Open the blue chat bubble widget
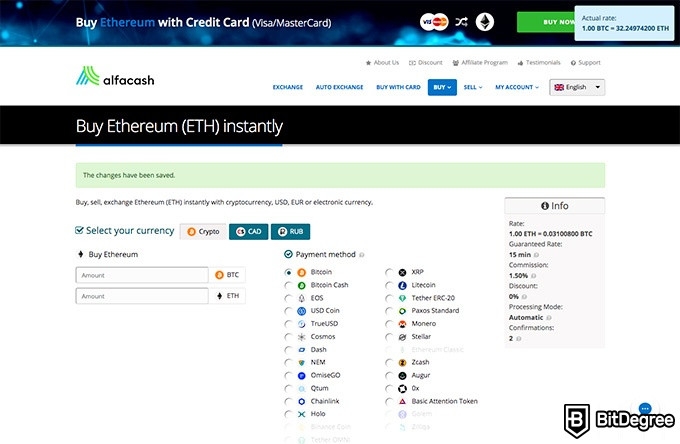 point(645,408)
